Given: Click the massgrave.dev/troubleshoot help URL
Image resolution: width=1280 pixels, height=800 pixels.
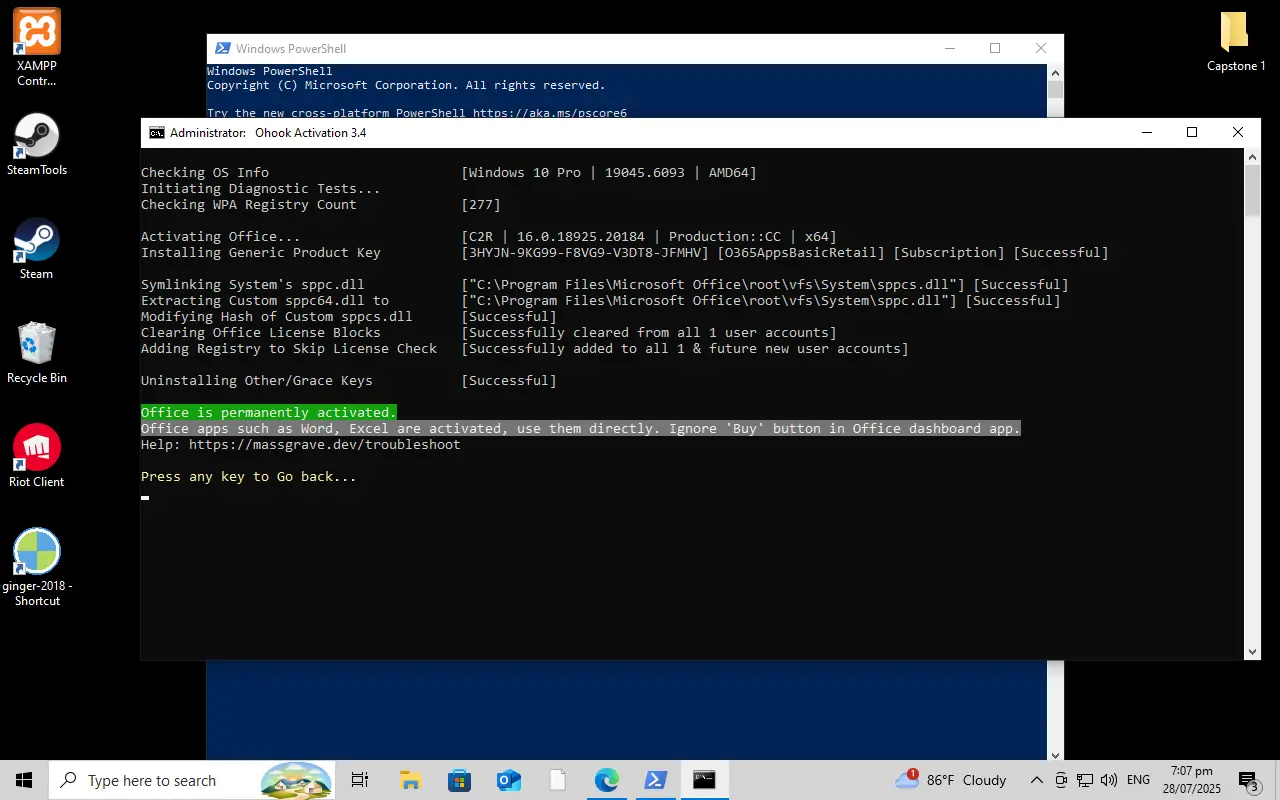Looking at the screenshot, I should (325, 444).
